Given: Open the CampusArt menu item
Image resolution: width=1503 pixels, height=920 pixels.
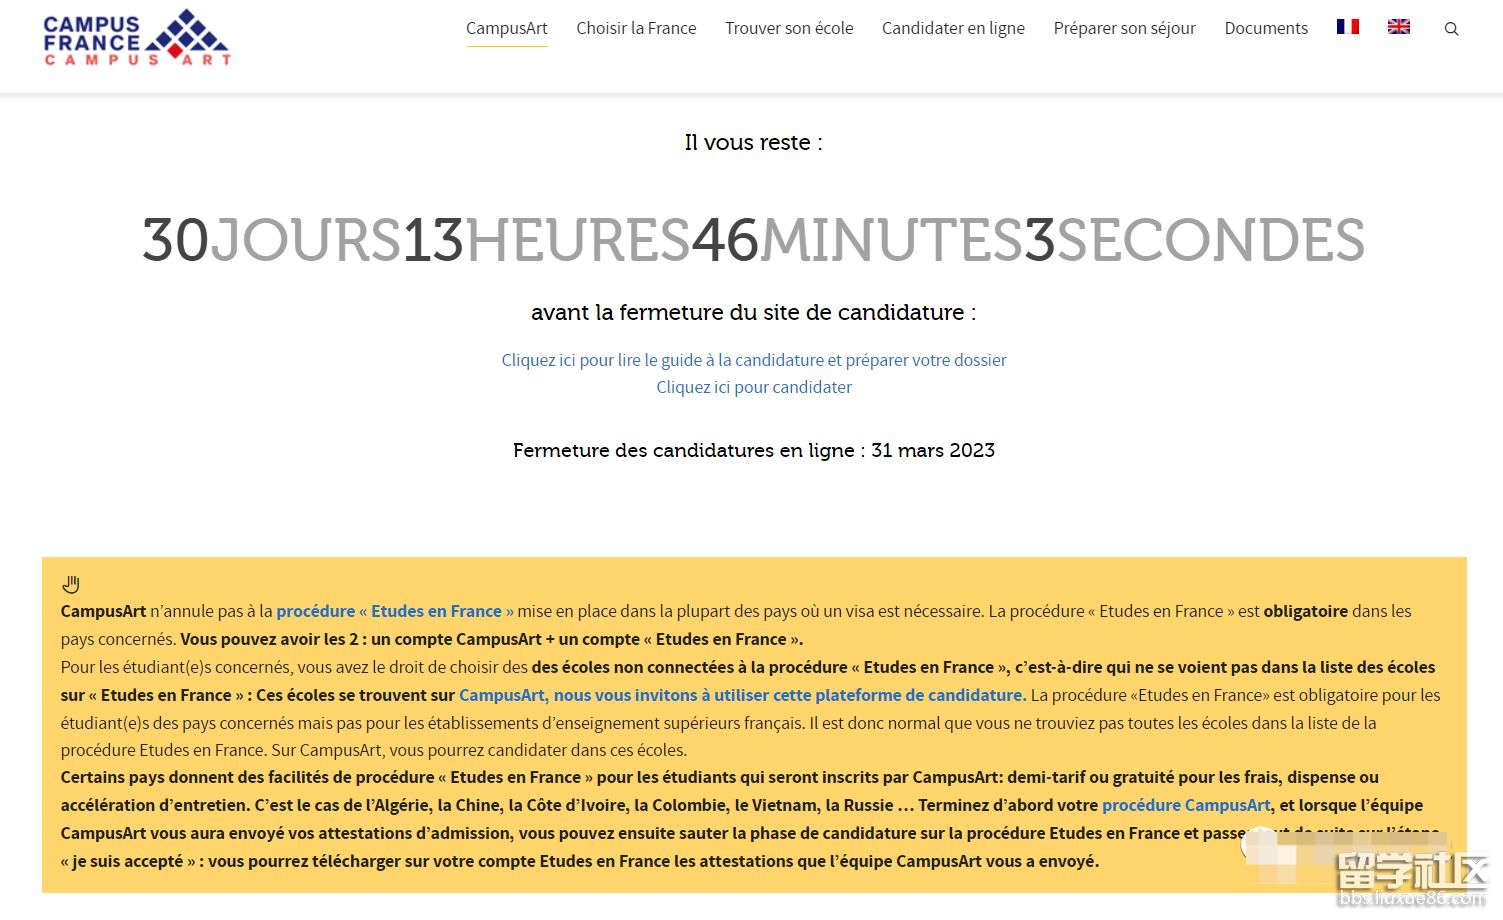Looking at the screenshot, I should click(506, 28).
